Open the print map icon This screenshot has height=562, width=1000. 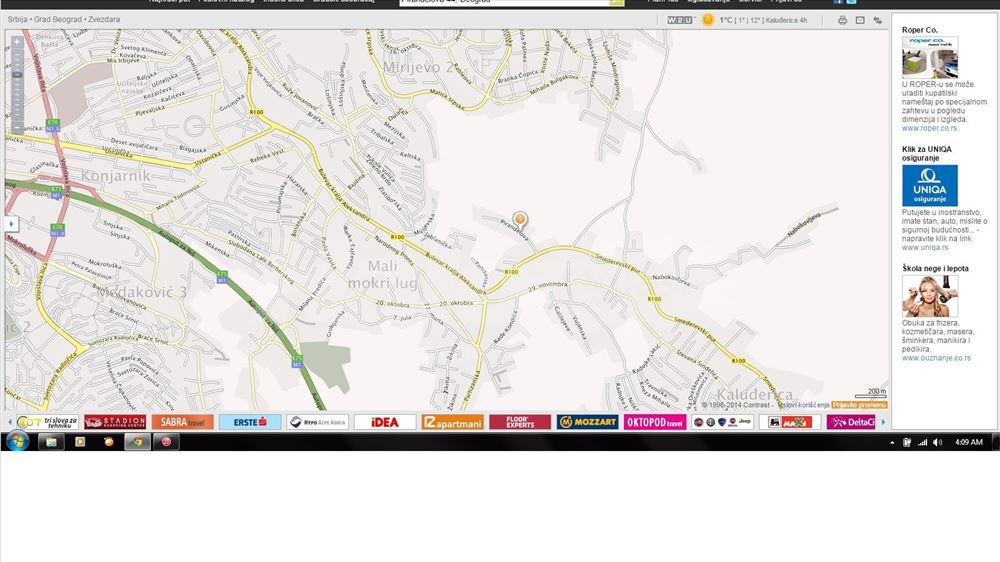pos(842,20)
